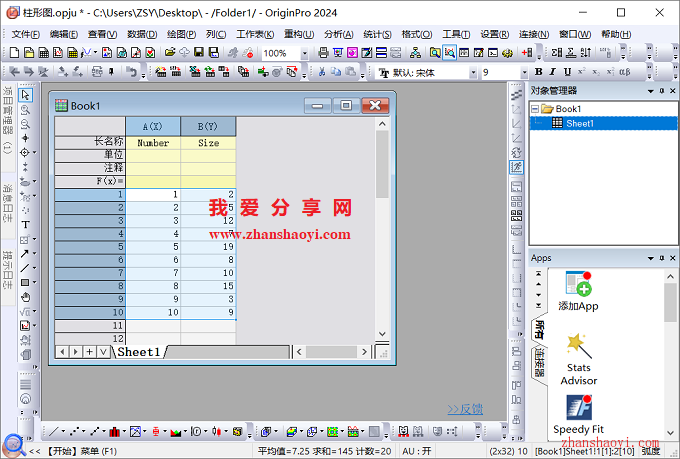Select the Pointer tool
The height and width of the screenshot is (459, 680).
tap(25, 95)
